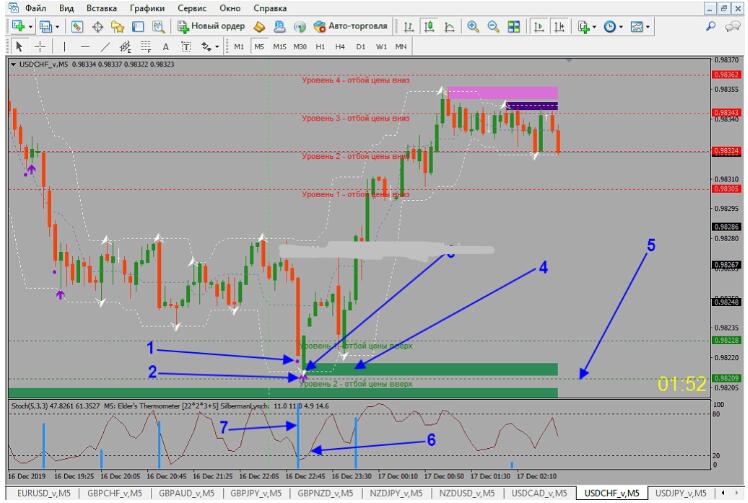Select the equidistant channel tool
Viewport: 748px width, 503px height.
click(x=125, y=47)
